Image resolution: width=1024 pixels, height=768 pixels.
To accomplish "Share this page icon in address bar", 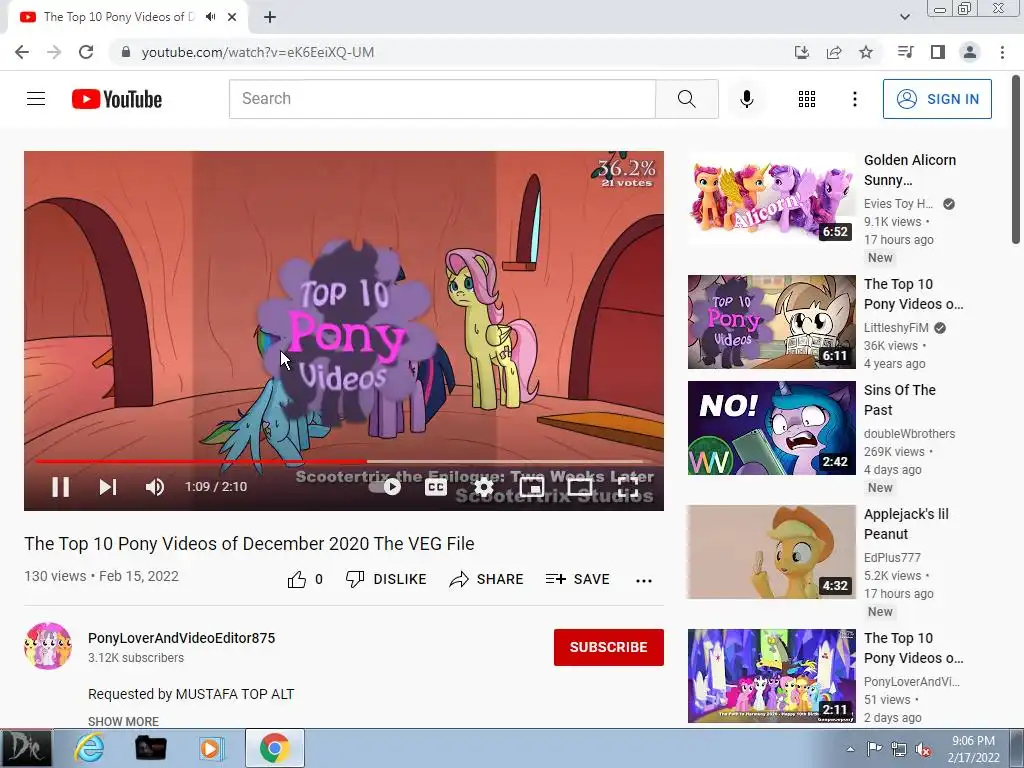I will click(834, 52).
